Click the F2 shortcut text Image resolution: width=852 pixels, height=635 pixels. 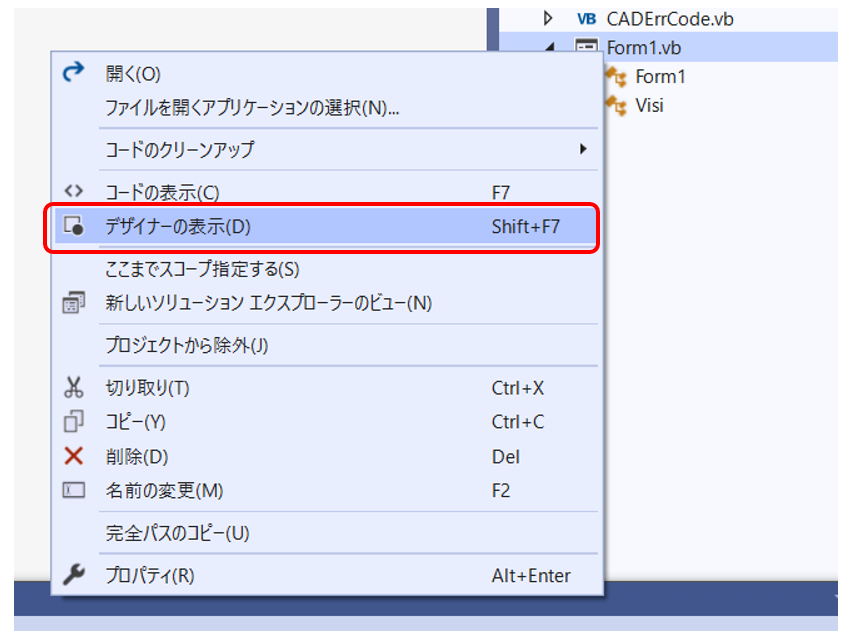(x=500, y=491)
